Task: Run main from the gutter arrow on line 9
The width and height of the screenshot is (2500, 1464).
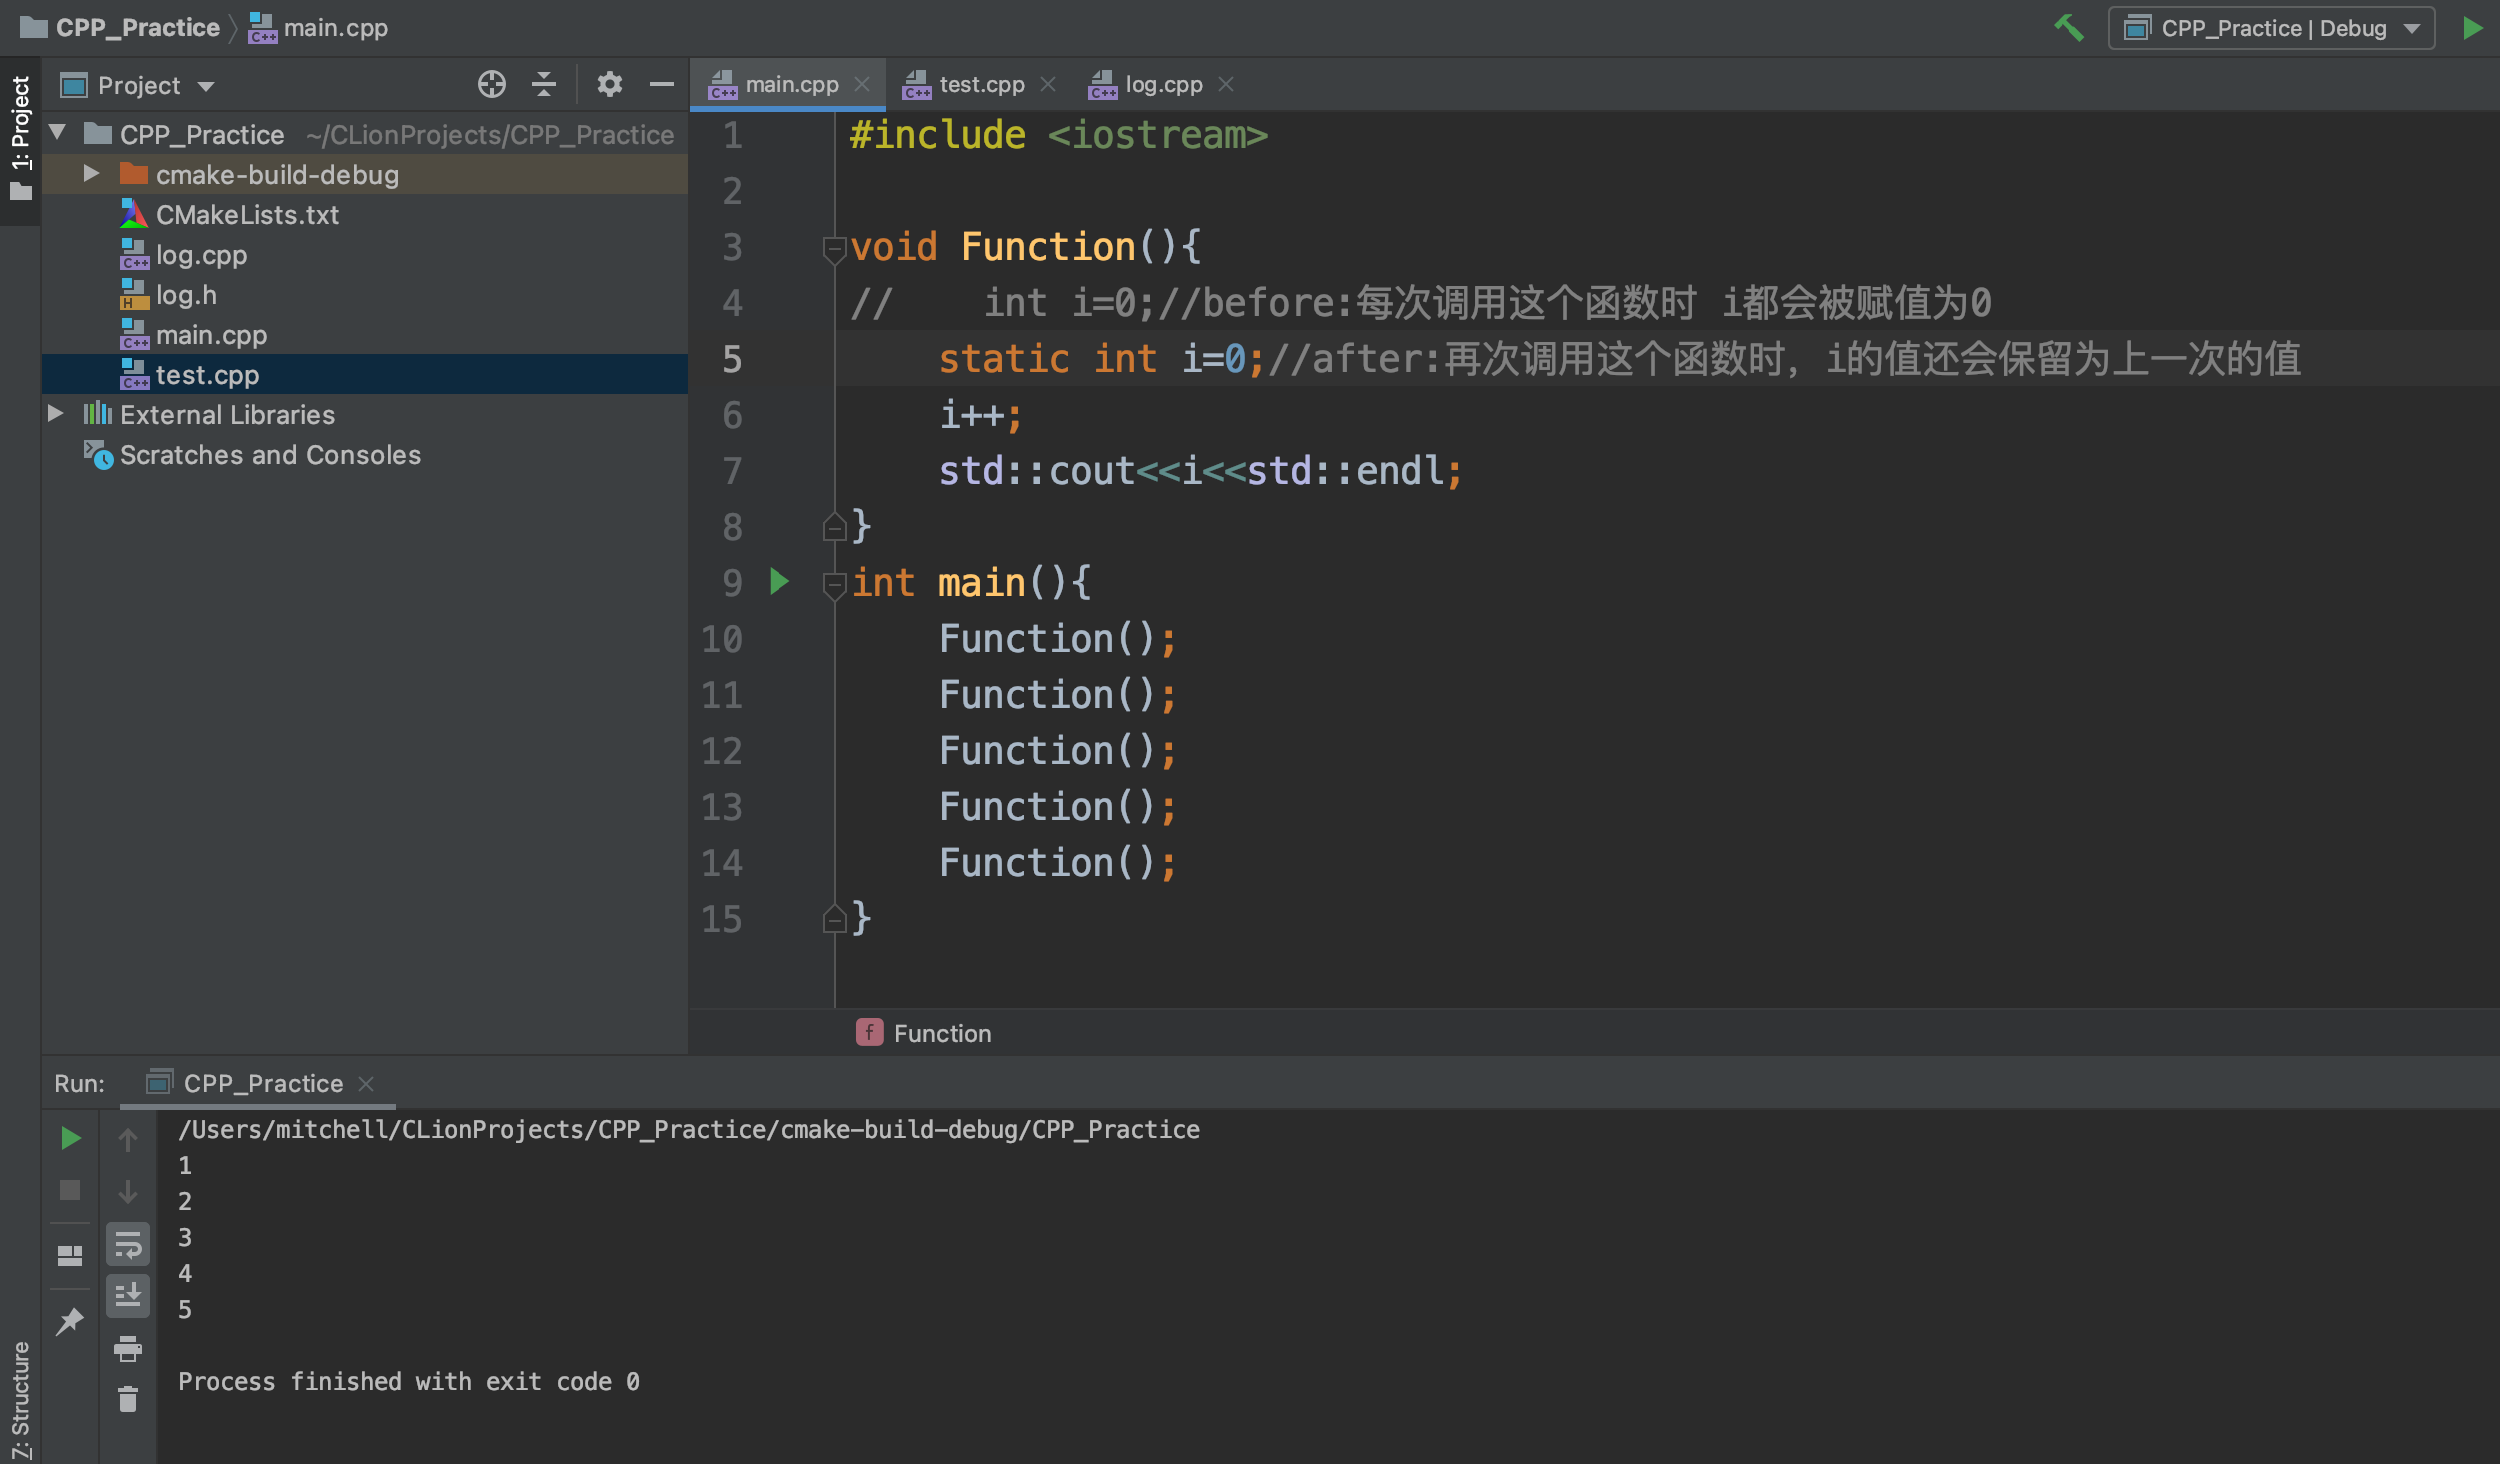Action: coord(778,583)
